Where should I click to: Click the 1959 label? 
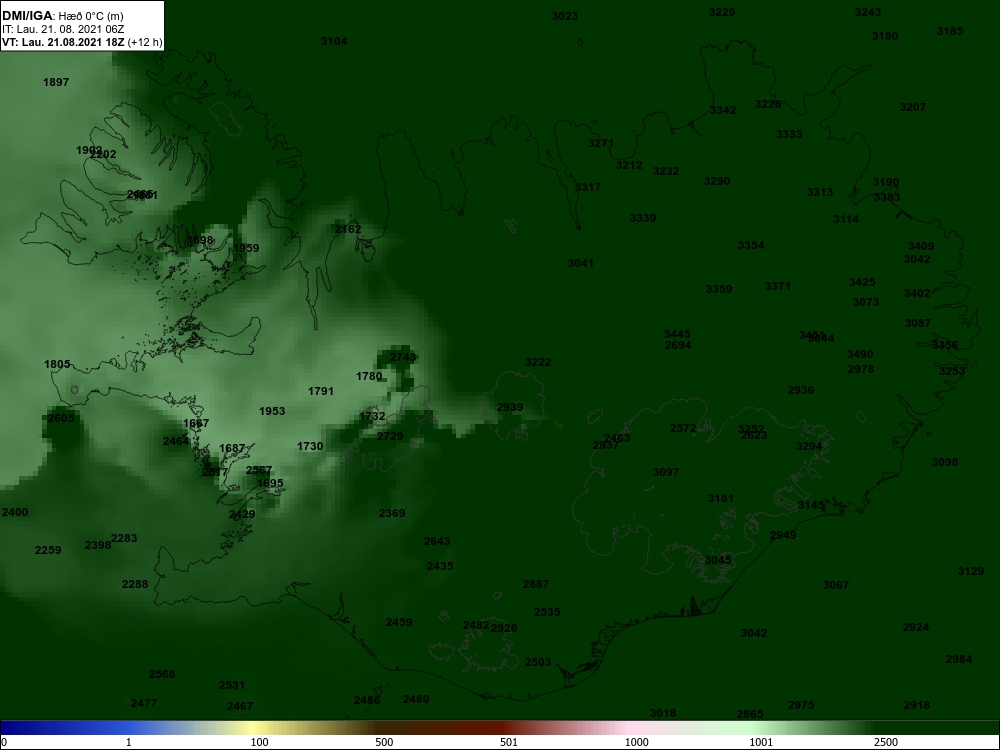(246, 248)
